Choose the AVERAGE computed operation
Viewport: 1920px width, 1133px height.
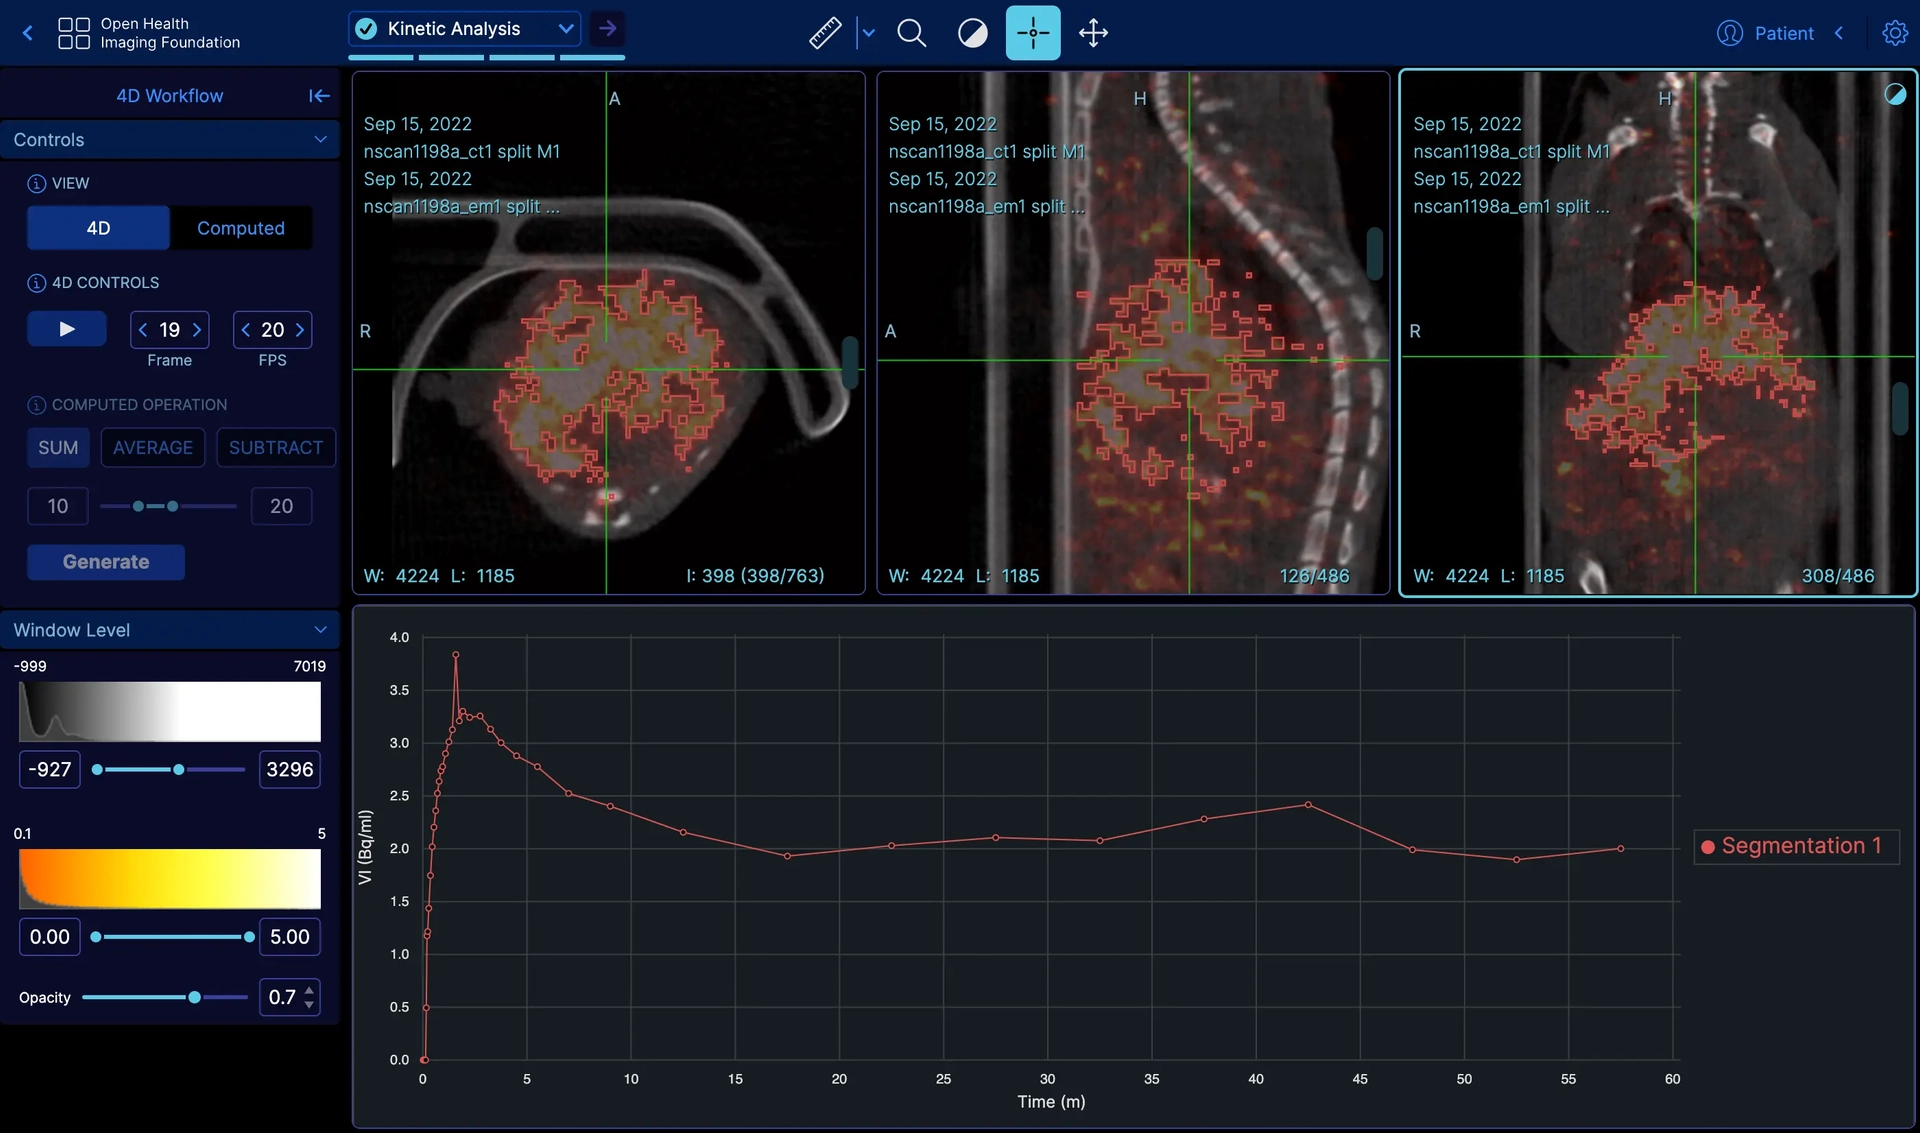click(152, 448)
